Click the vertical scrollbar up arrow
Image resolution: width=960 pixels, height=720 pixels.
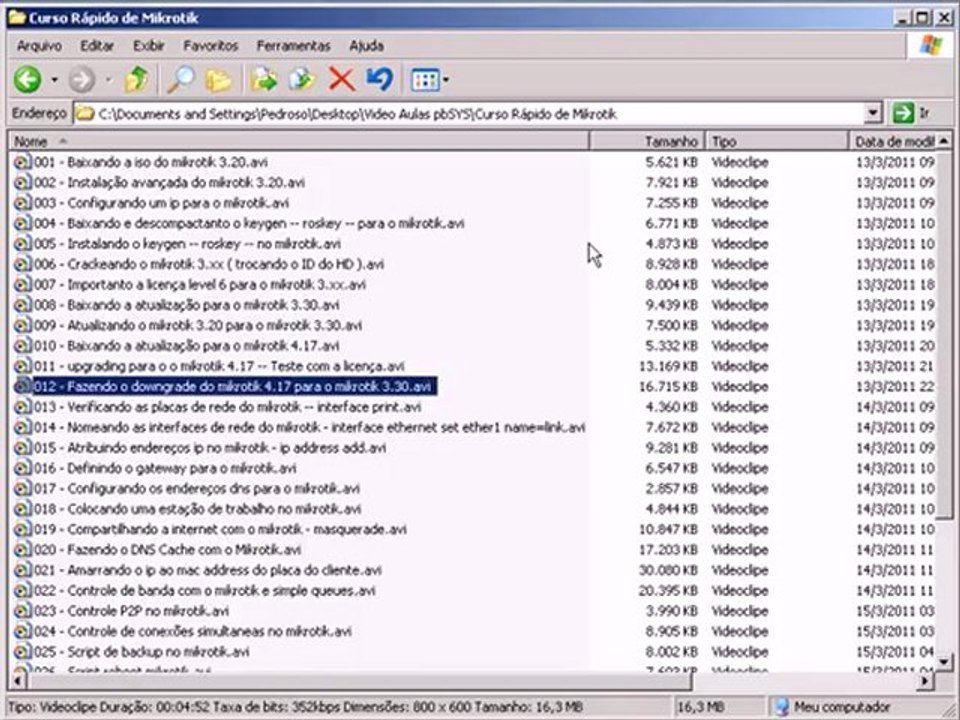pos(944,141)
